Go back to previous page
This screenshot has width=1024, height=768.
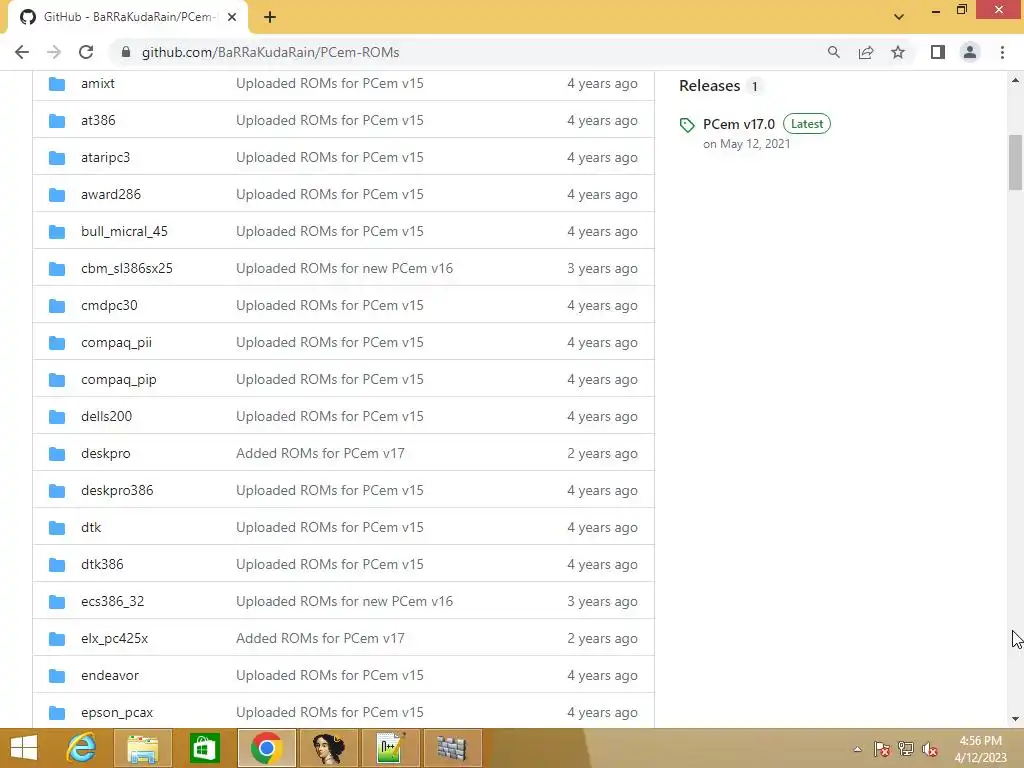(x=22, y=52)
